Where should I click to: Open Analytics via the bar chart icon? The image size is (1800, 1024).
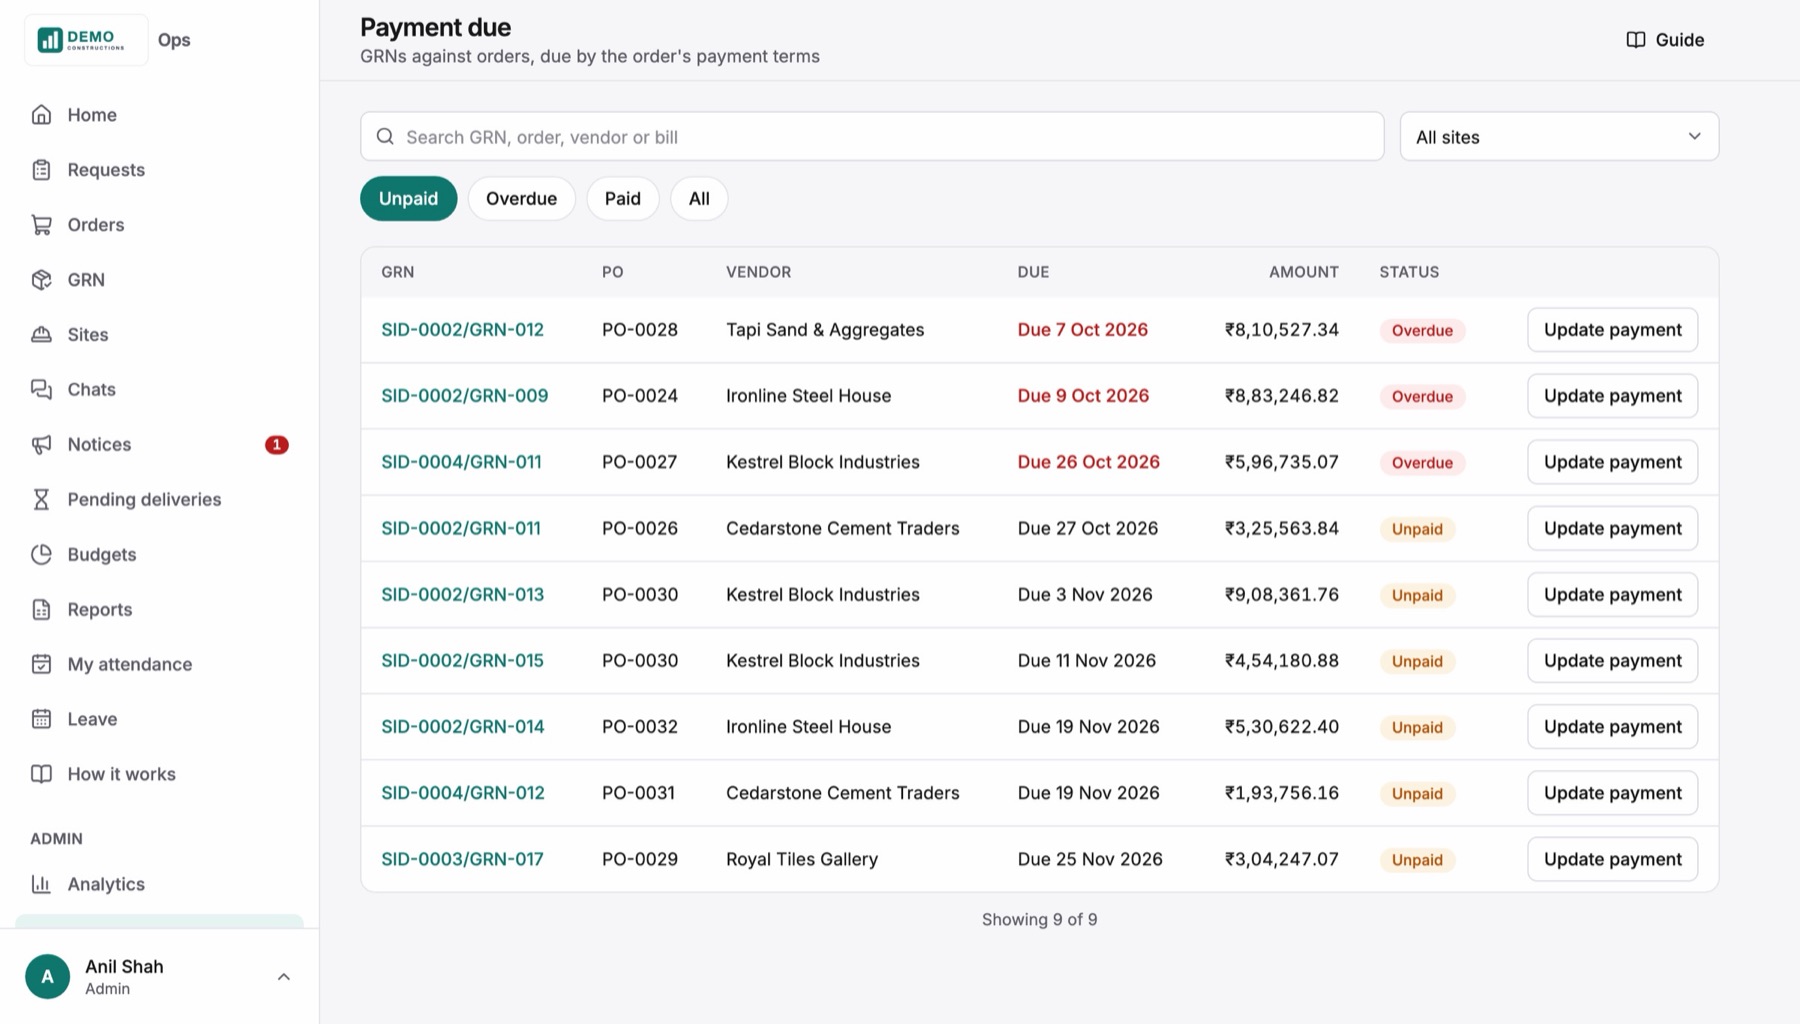point(41,885)
